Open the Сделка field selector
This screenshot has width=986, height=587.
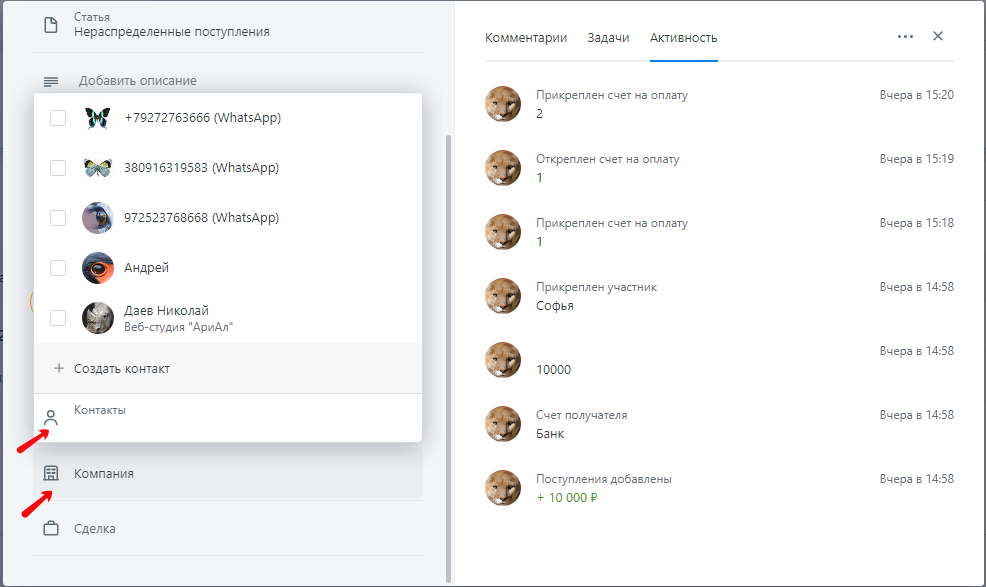pyautogui.click(x=228, y=528)
